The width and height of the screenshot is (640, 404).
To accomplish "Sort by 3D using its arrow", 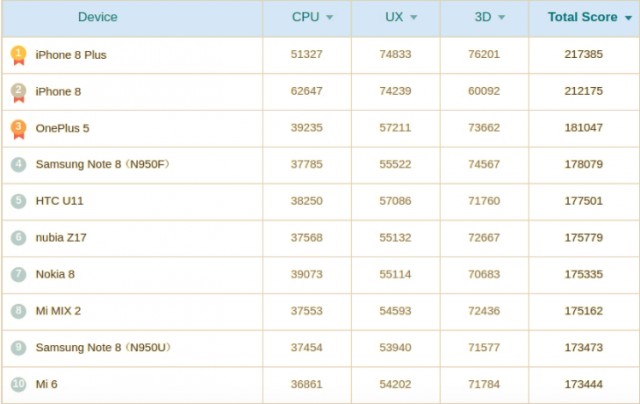I will click(x=502, y=17).
